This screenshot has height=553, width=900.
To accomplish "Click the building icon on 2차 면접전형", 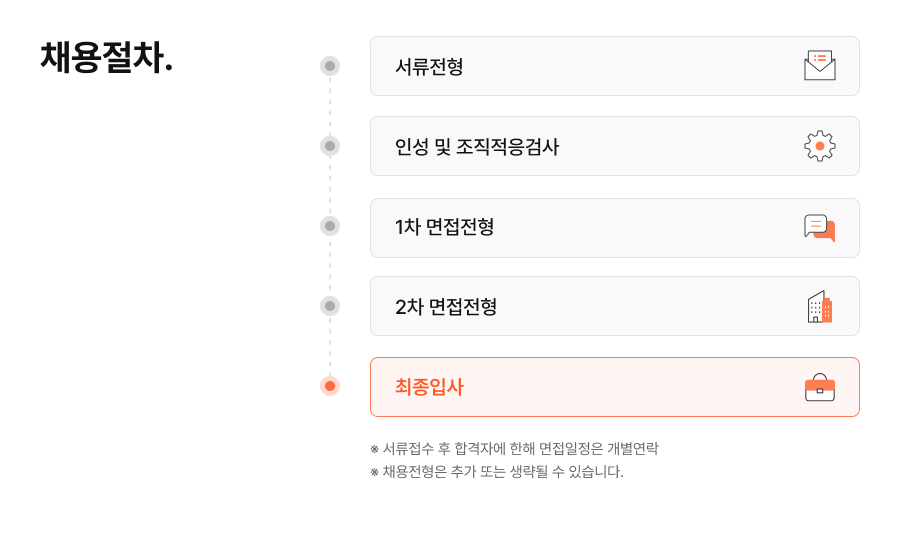I will [x=819, y=307].
